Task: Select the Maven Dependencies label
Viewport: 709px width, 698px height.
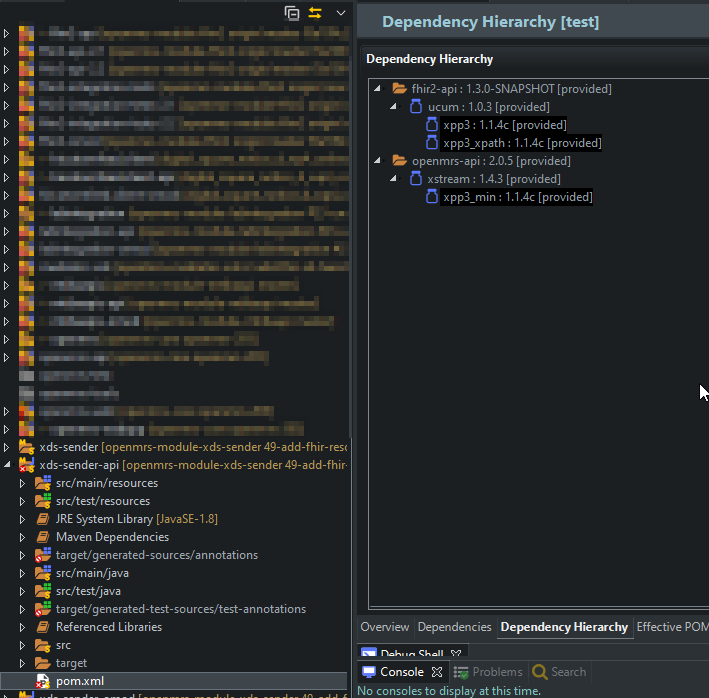Action: [x=112, y=537]
